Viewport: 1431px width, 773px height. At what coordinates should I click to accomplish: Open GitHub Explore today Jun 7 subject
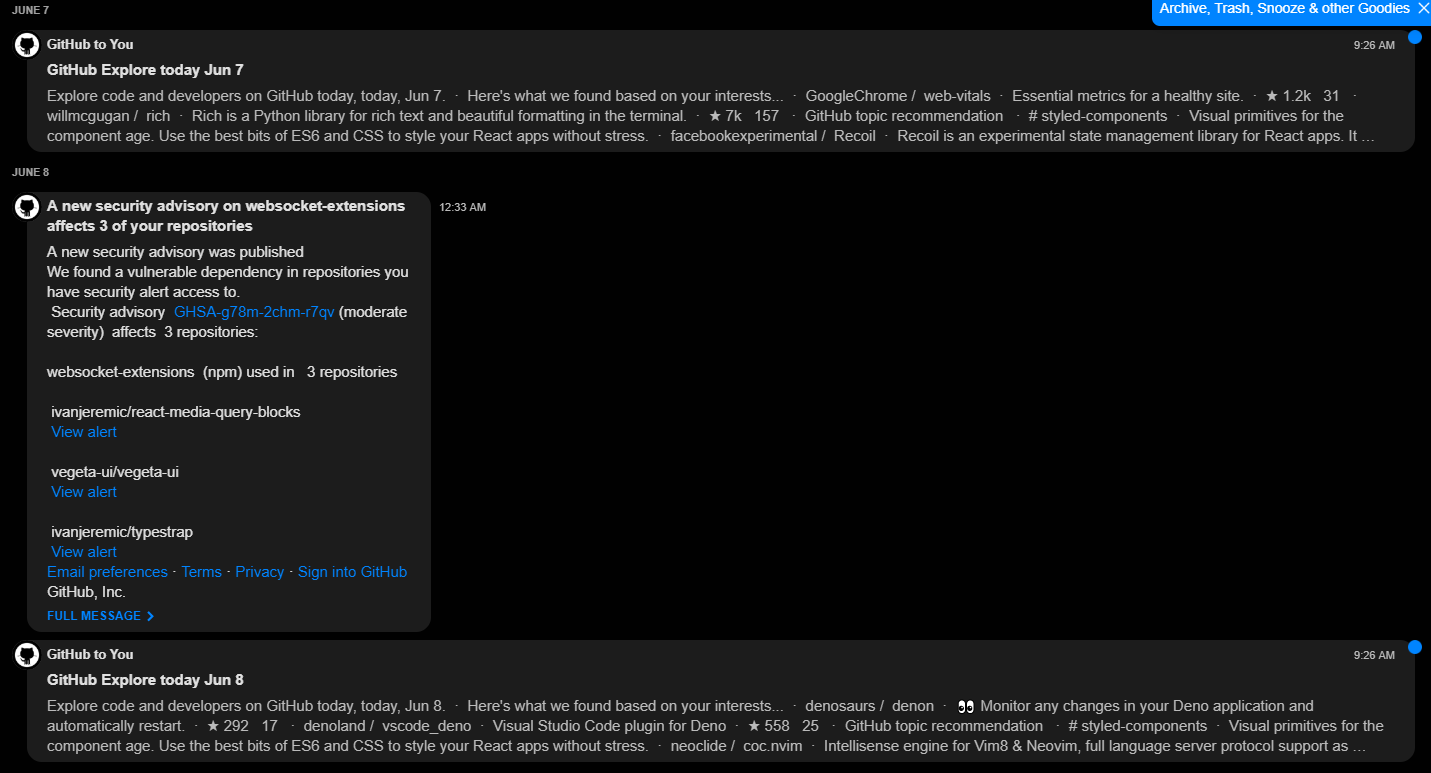(x=145, y=70)
